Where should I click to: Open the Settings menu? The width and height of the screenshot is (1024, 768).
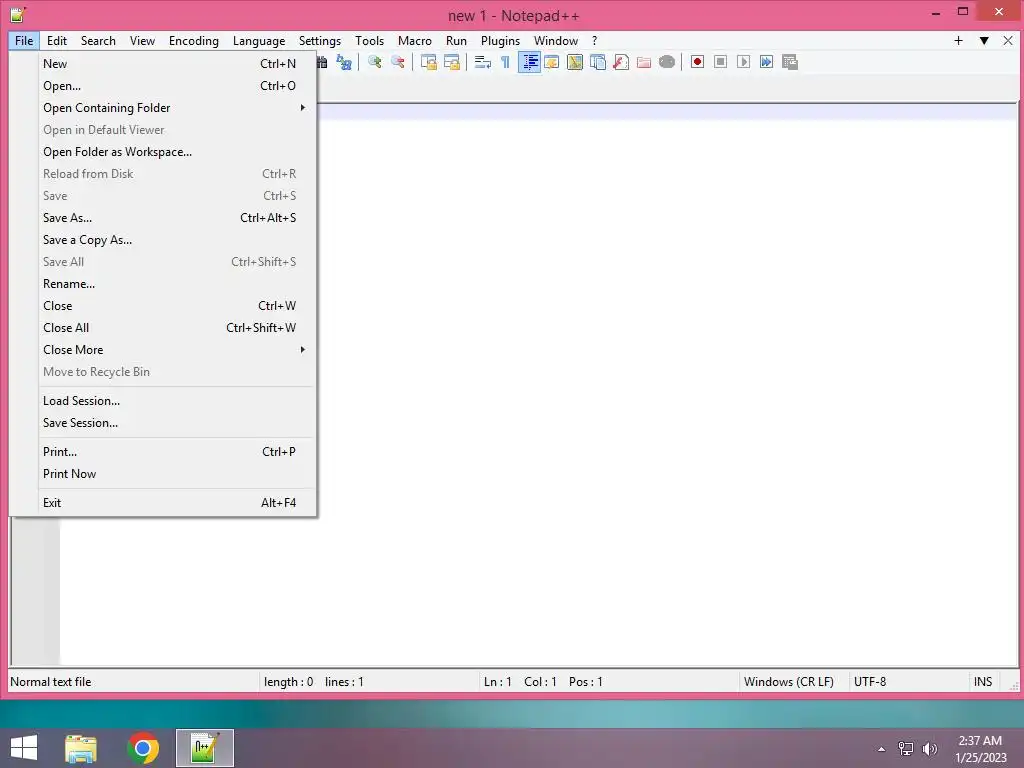[x=320, y=40]
